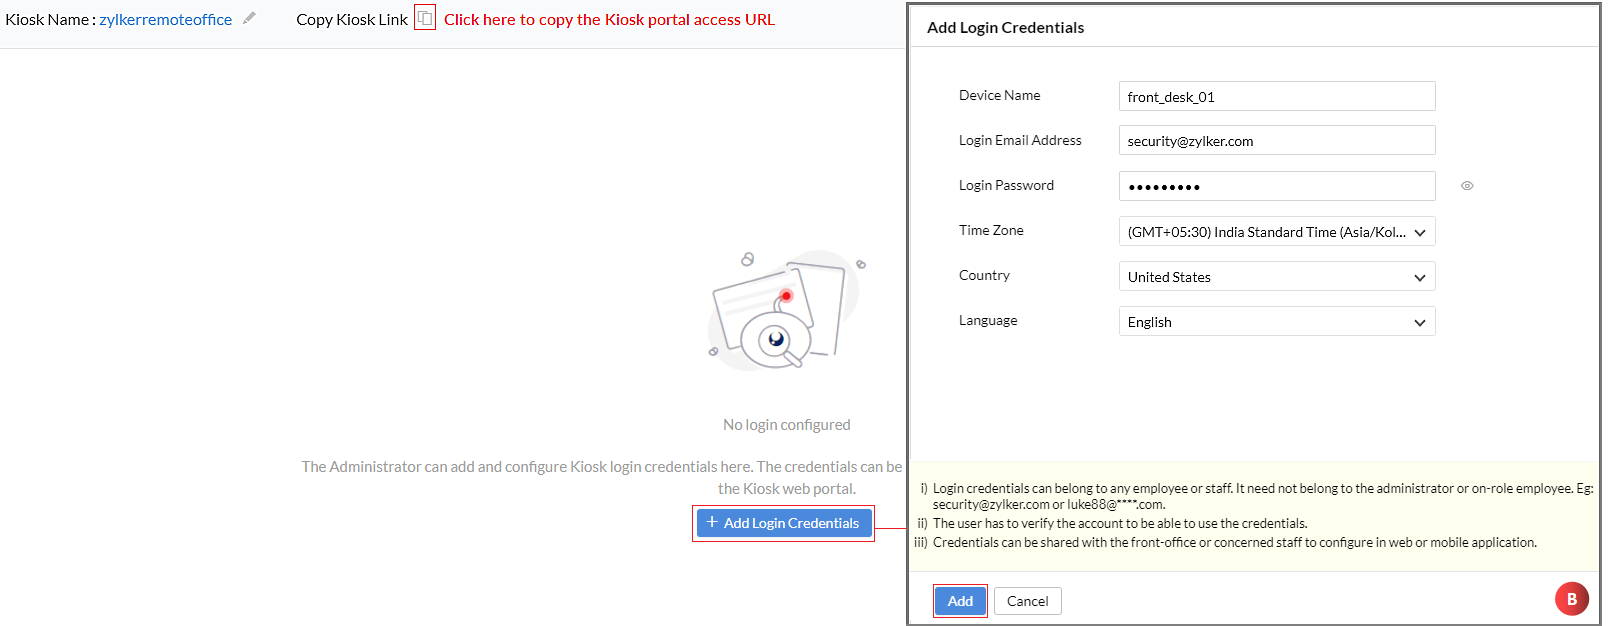The width and height of the screenshot is (1608, 626).
Task: Open the zylkerremoteoffice kiosk name link
Action: coord(165,19)
